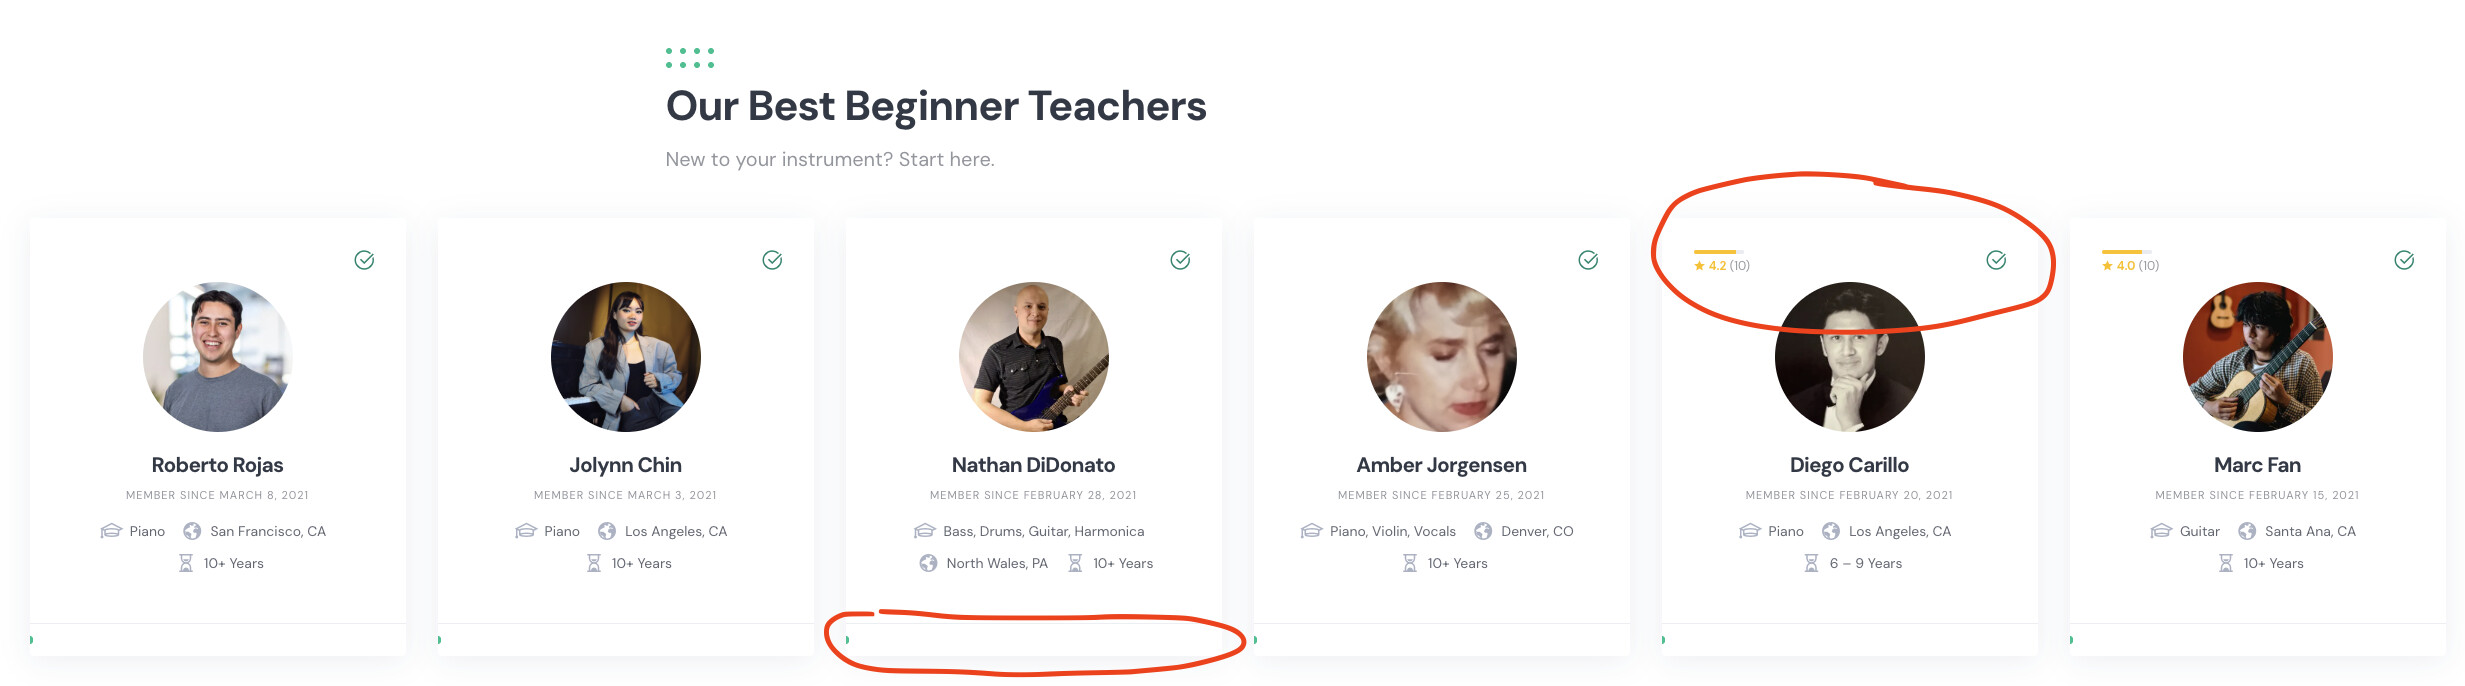Click Diego Carillo's 4.2 star rating bar
The width and height of the screenshot is (2465, 686).
coord(1719,251)
